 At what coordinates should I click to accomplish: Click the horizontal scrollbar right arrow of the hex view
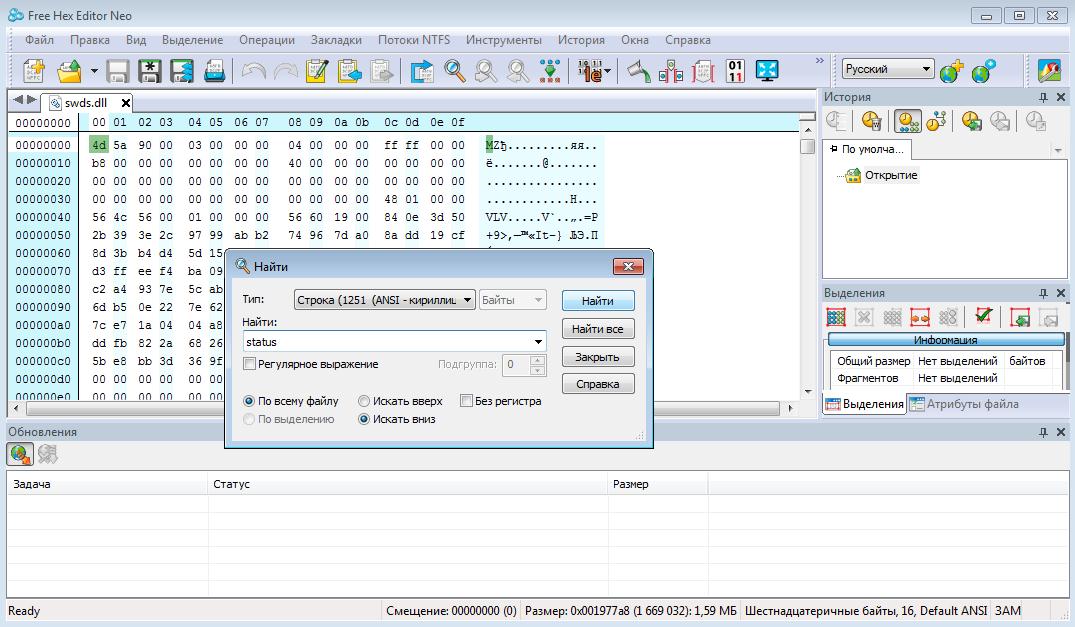point(790,408)
